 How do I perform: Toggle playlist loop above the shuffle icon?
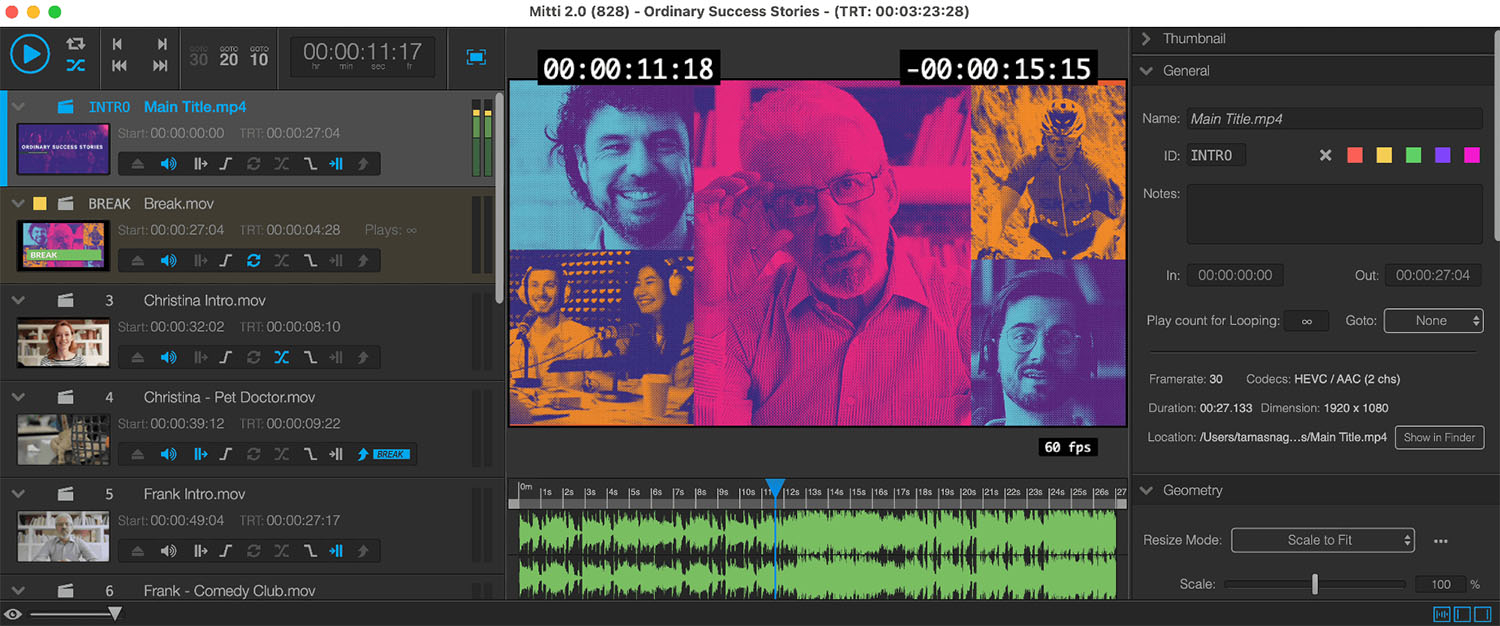[76, 44]
